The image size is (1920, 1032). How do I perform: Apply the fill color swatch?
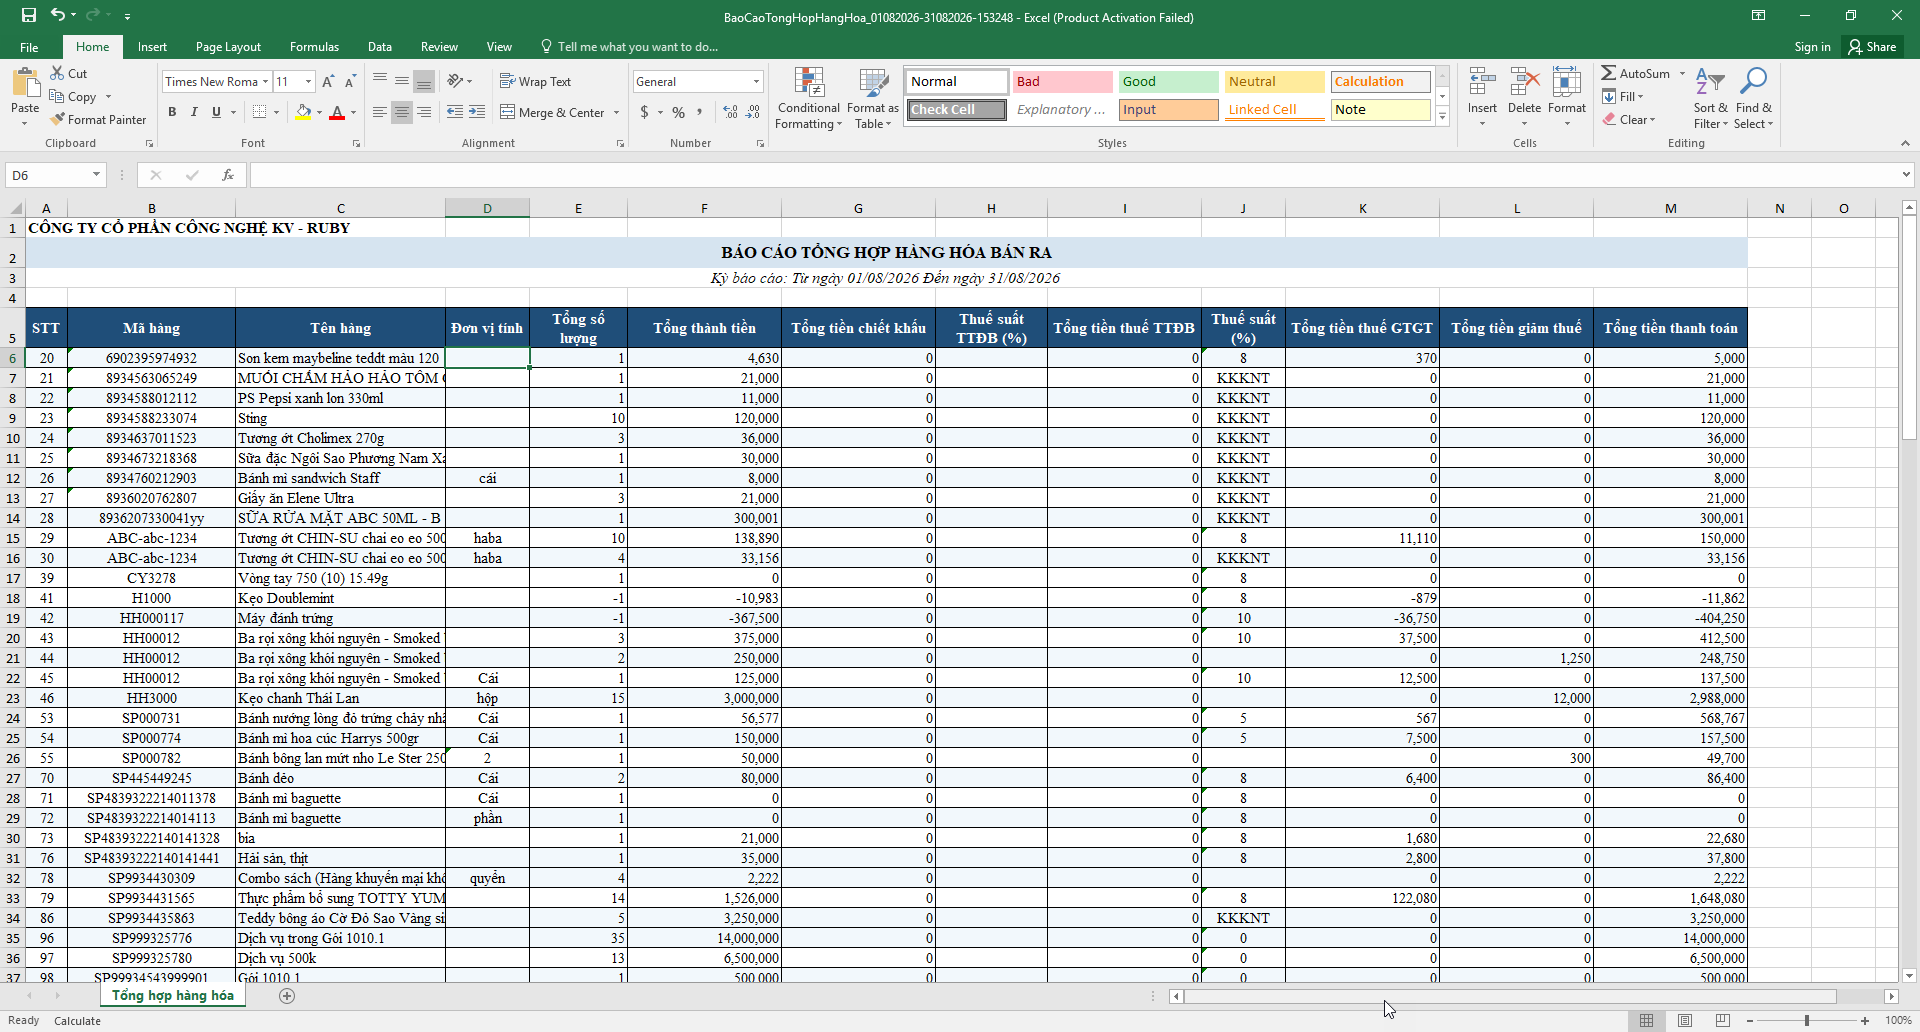coord(303,112)
